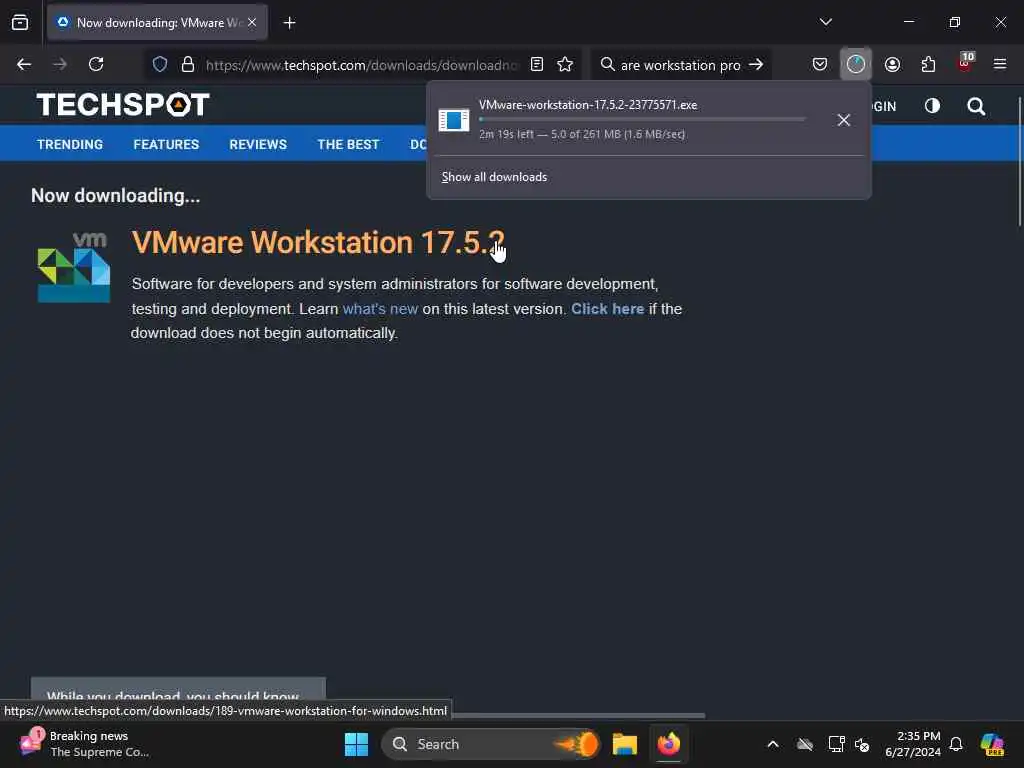Click the VMware Workstation product logo
The height and width of the screenshot is (768, 1024).
74,267
